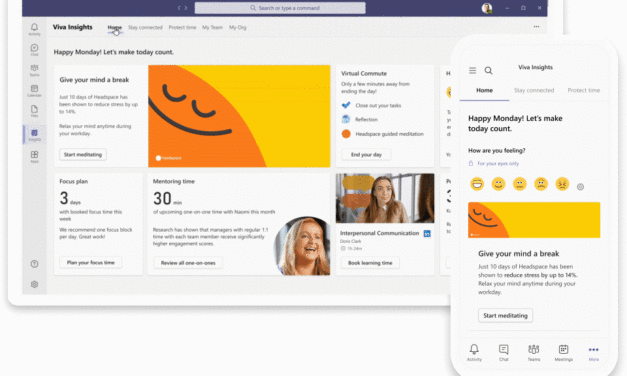Switch to the desktop Protect time tab
The height and width of the screenshot is (376, 627).
tap(182, 28)
